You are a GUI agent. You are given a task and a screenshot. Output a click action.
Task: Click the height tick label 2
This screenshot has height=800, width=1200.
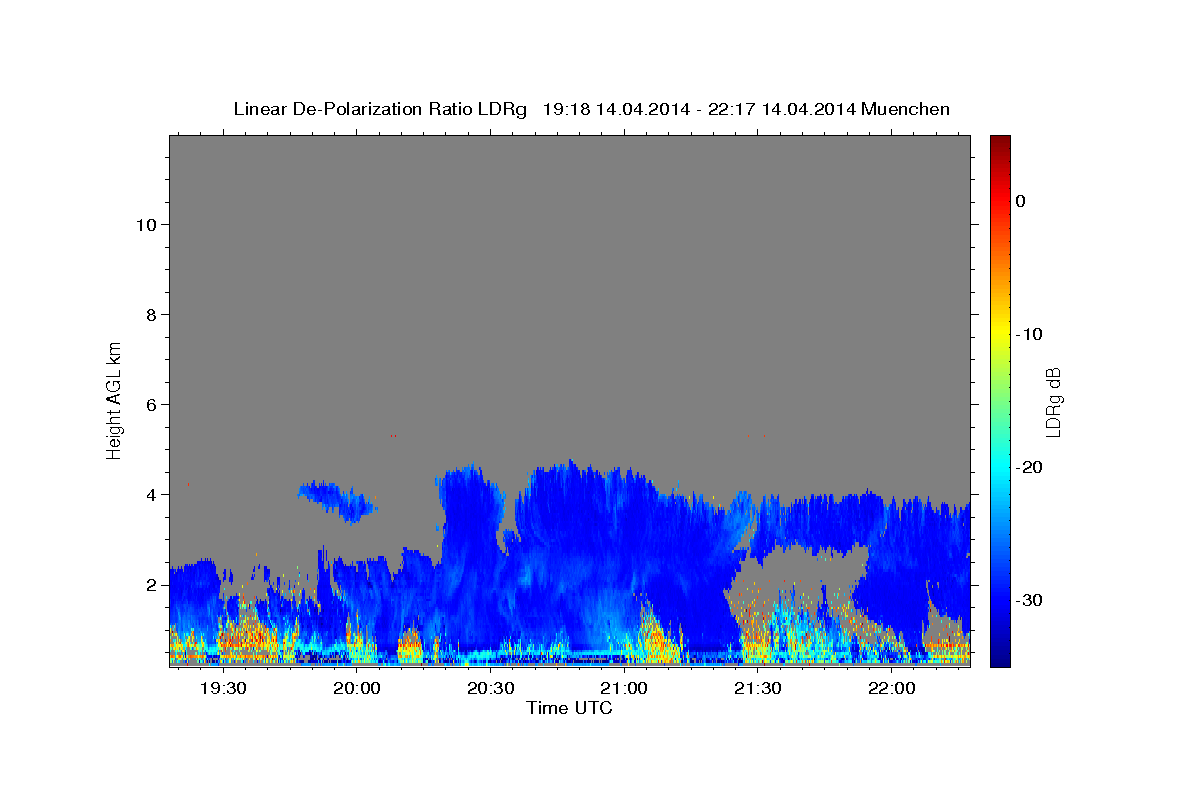tap(150, 584)
